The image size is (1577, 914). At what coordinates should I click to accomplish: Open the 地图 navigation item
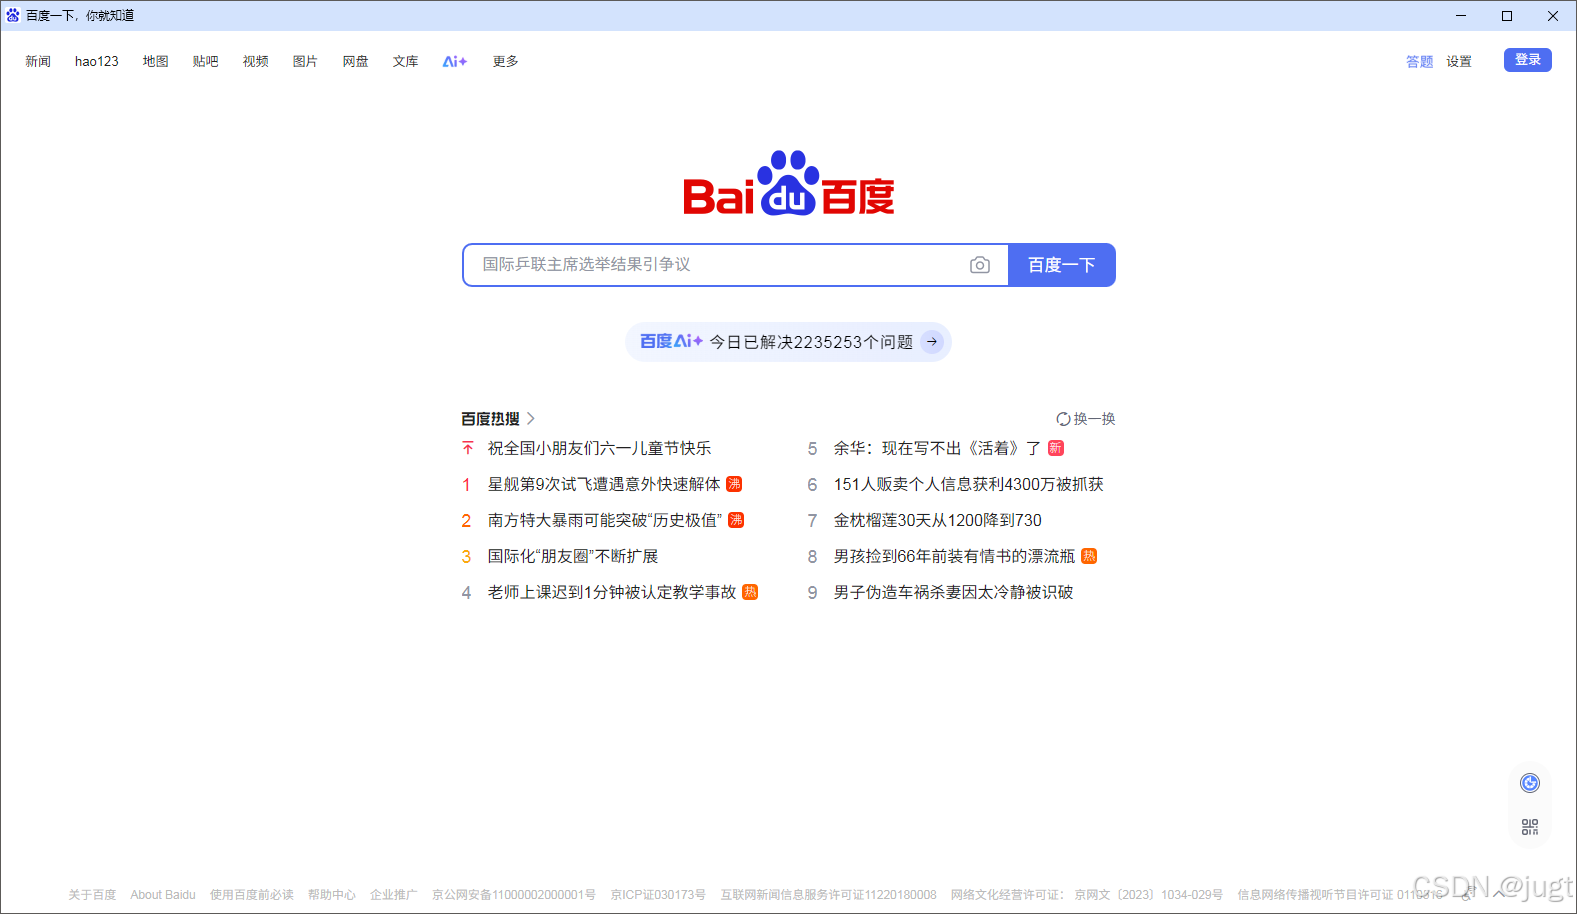coord(155,62)
